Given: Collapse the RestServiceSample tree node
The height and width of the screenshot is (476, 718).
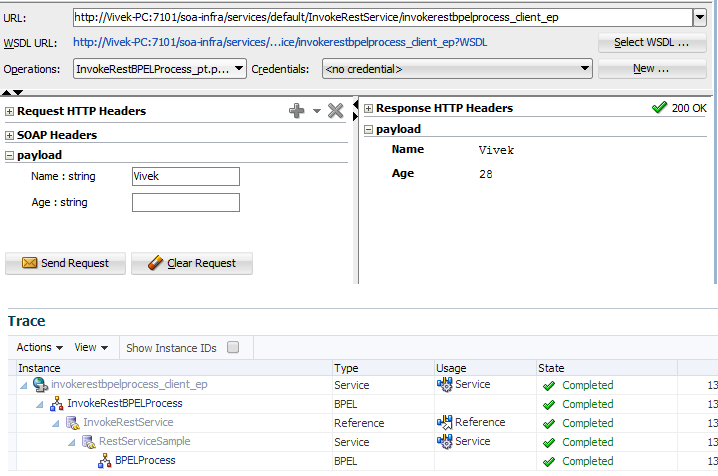Looking at the screenshot, I should coord(72,443).
